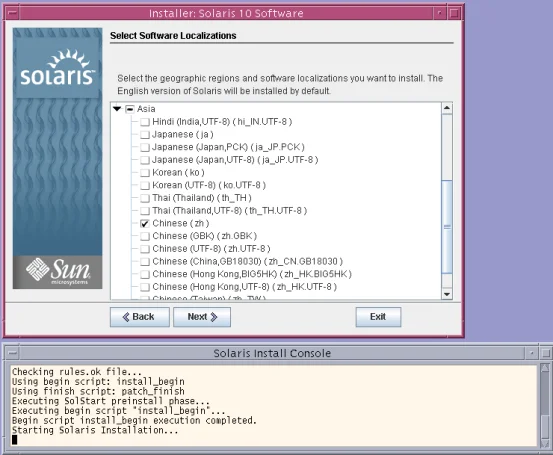Quit installer with Exit button
The width and height of the screenshot is (553, 455).
click(378, 317)
